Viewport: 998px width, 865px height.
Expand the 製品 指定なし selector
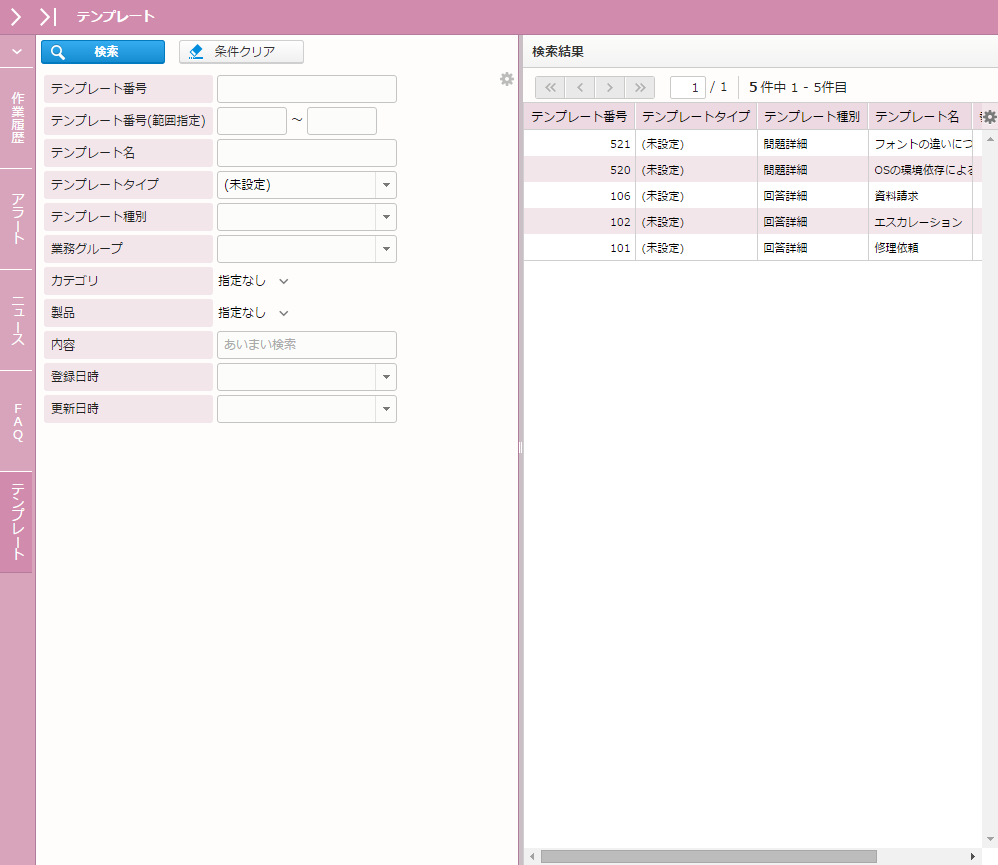[254, 313]
